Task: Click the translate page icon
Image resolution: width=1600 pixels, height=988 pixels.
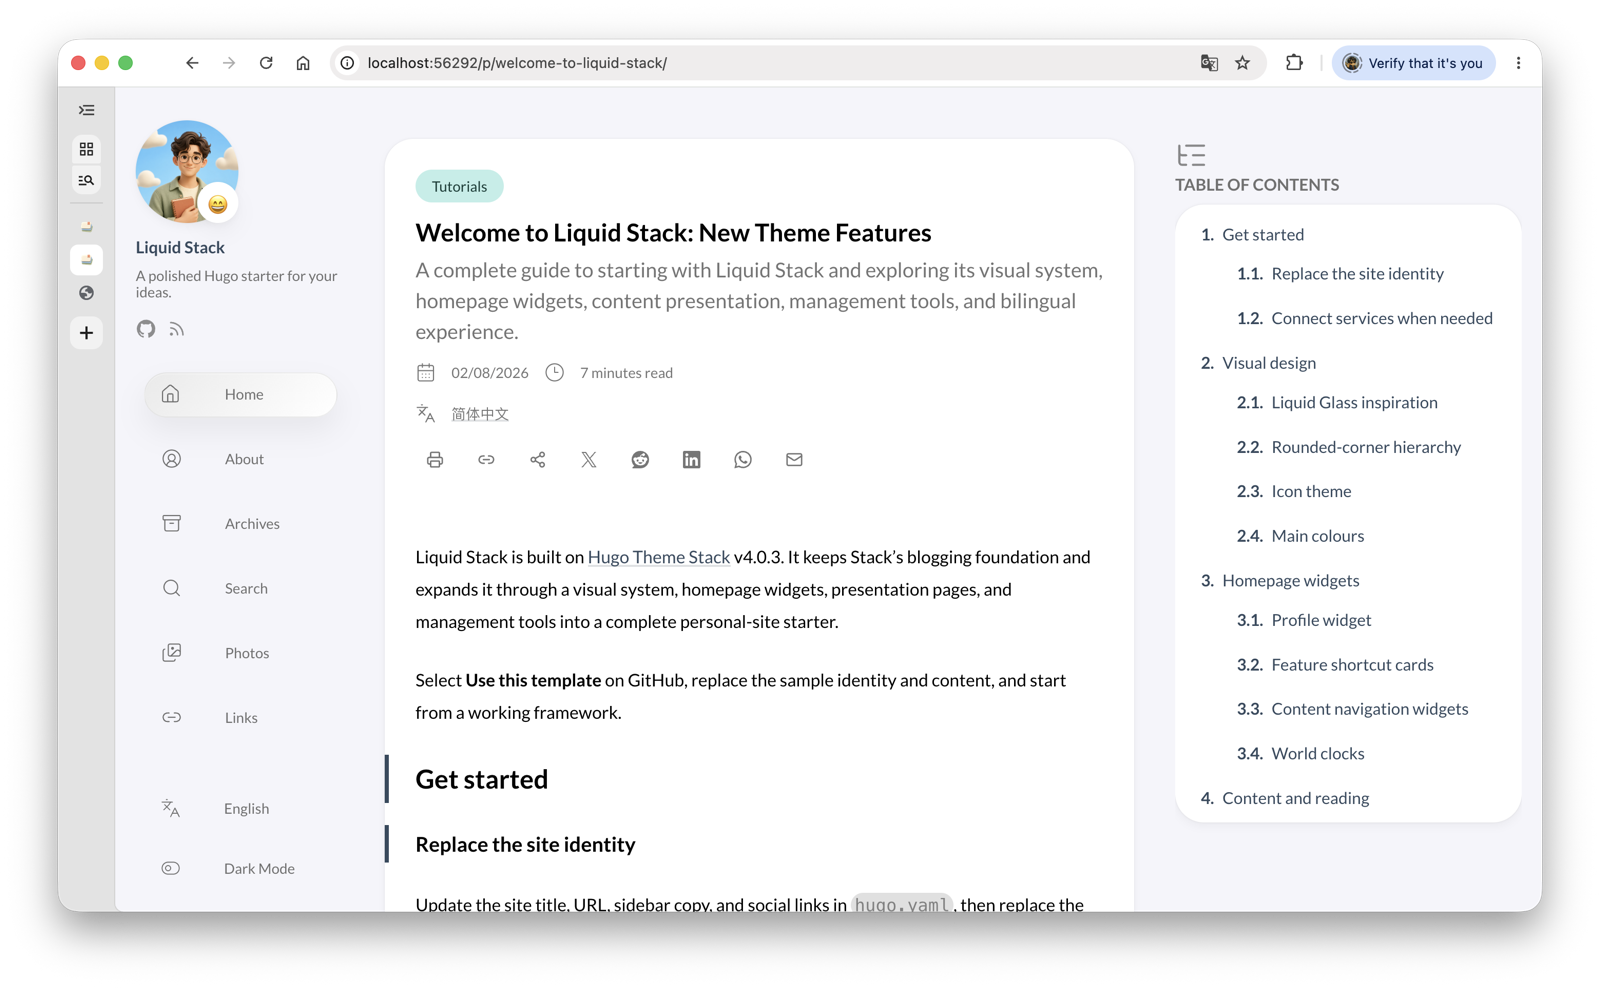Action: 1209,63
